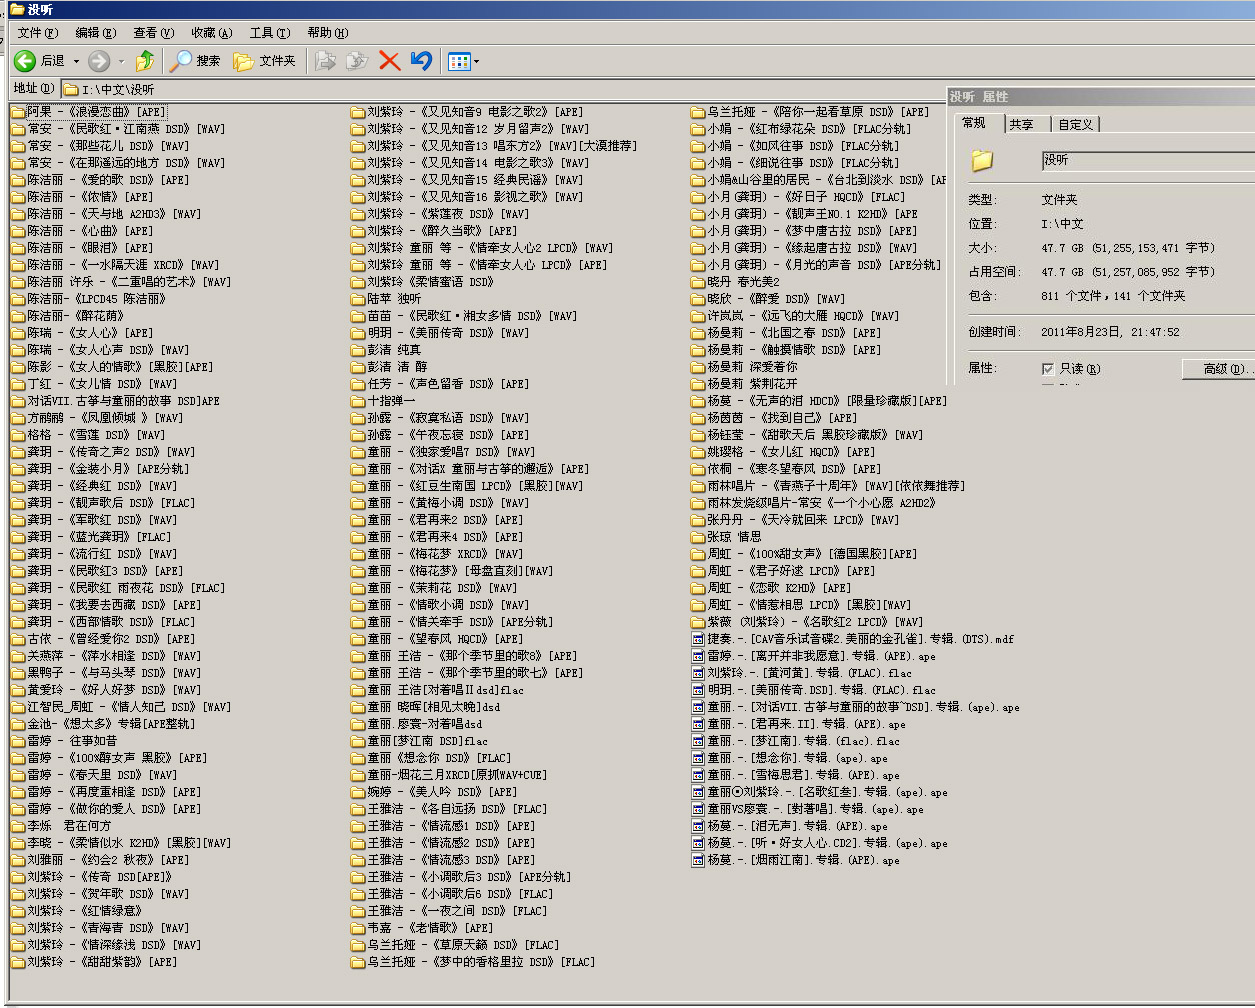Image resolution: width=1255 pixels, height=1008 pixels.
Task: Click the blue Undo arrow icon
Action: click(x=421, y=61)
